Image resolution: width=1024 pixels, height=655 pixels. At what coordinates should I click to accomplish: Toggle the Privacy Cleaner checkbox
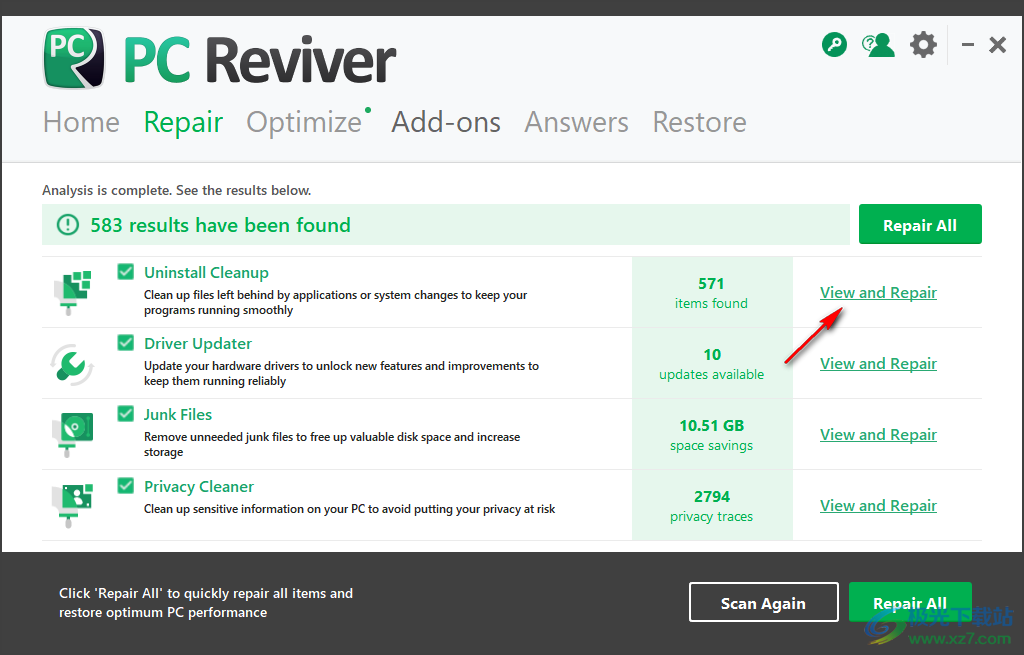(x=125, y=486)
